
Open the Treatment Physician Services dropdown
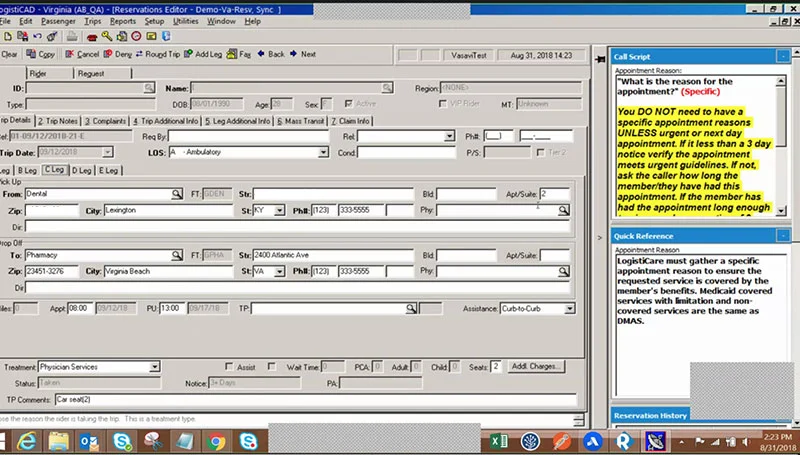click(154, 367)
